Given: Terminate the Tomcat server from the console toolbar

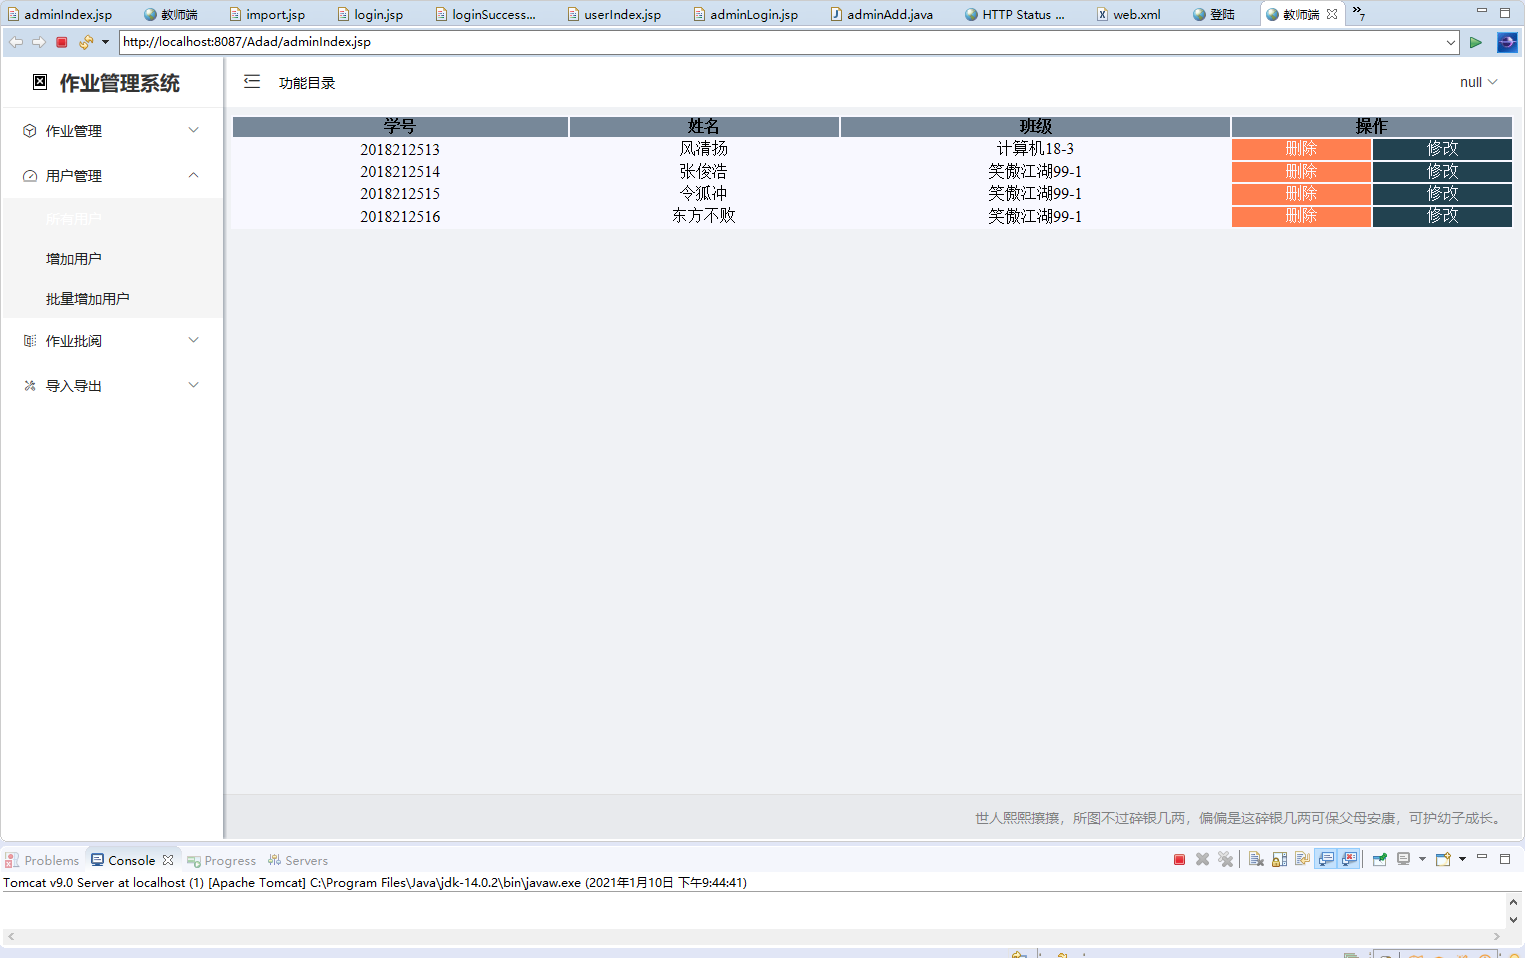Looking at the screenshot, I should point(1179,859).
